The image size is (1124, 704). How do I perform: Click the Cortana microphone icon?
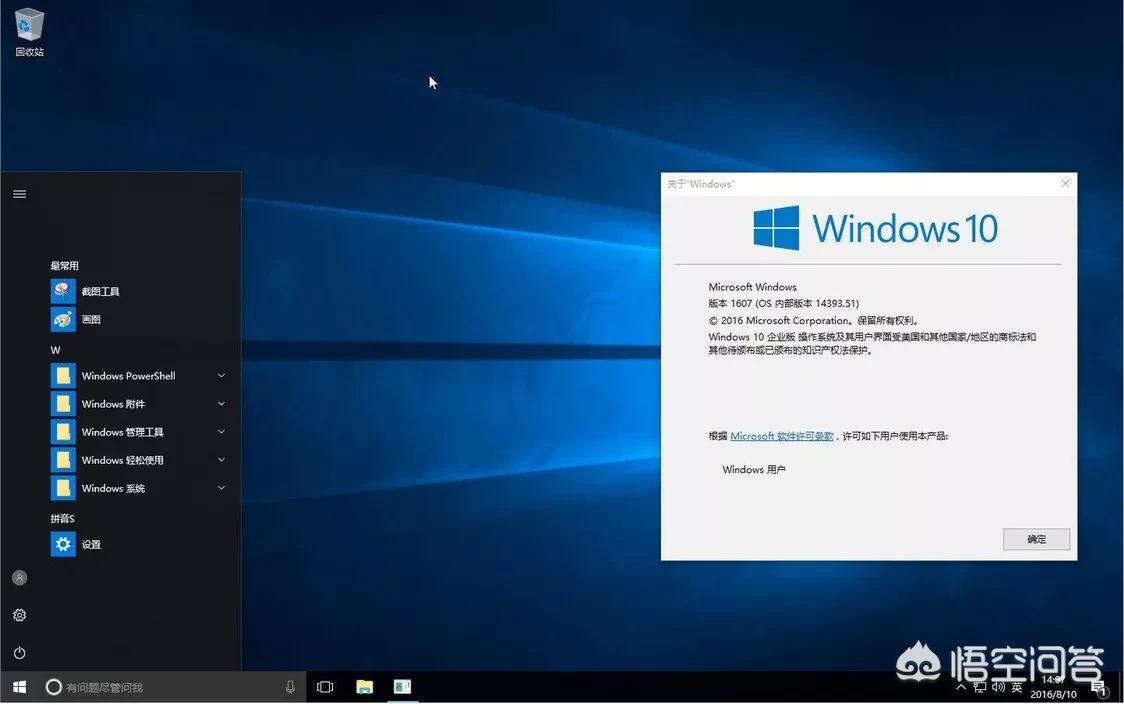(x=290, y=687)
